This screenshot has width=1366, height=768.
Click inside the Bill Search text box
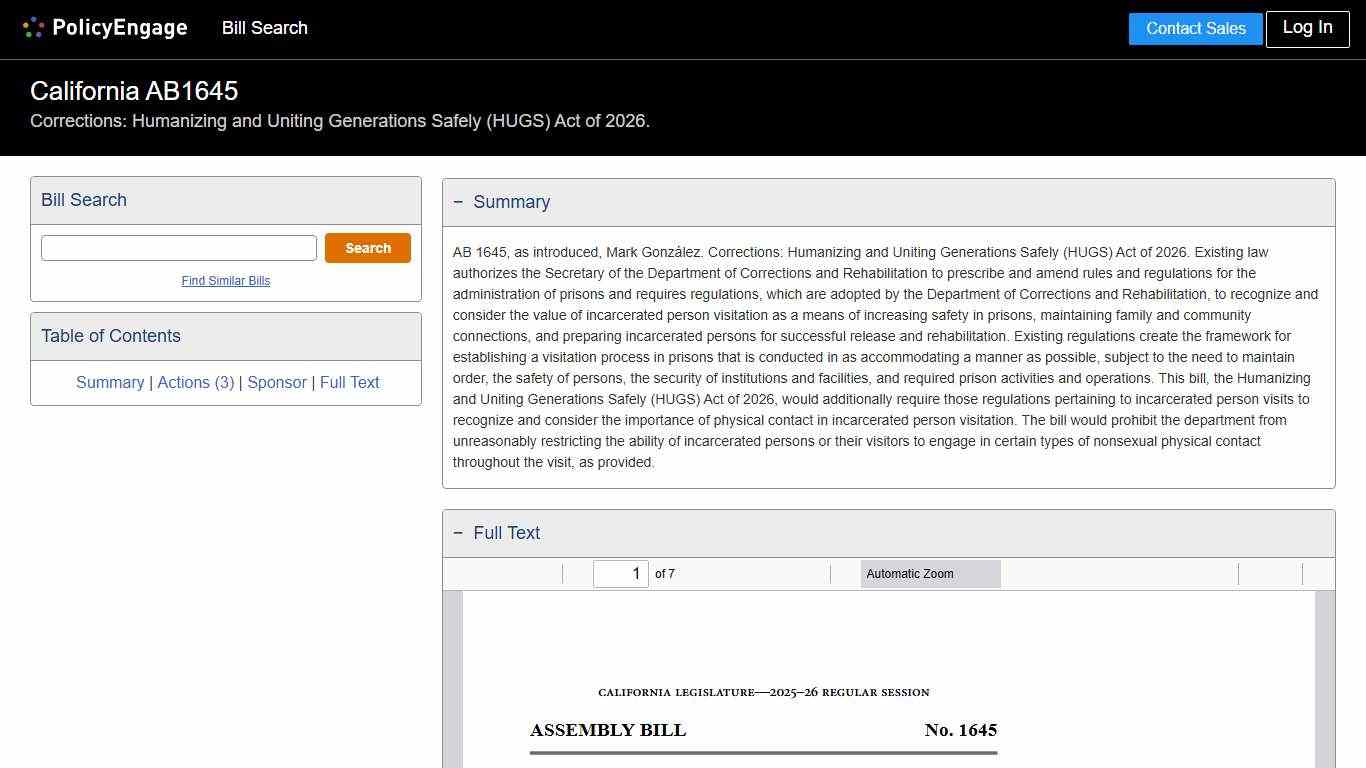[x=178, y=247]
